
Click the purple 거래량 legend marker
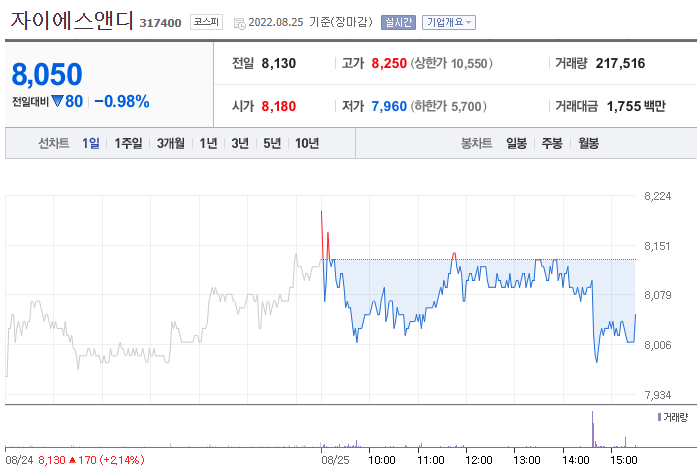click(x=659, y=417)
